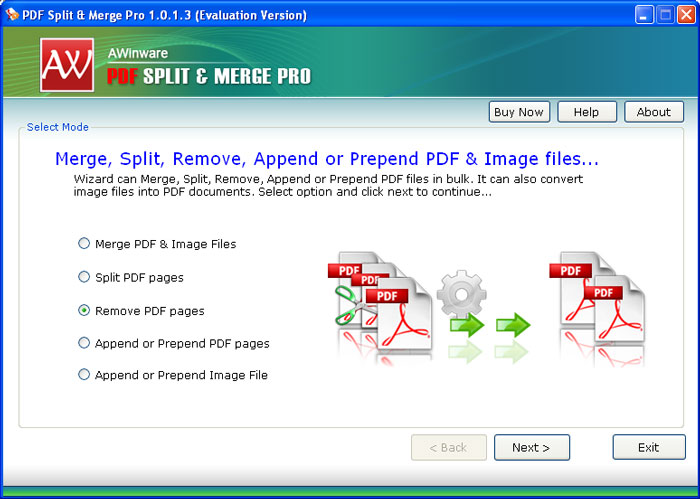Image resolution: width=700 pixels, height=499 pixels.
Task: Click the heading 'Merge, Split, Remove, Append or Prepend PDF & Image files...'
Action: coord(327,159)
